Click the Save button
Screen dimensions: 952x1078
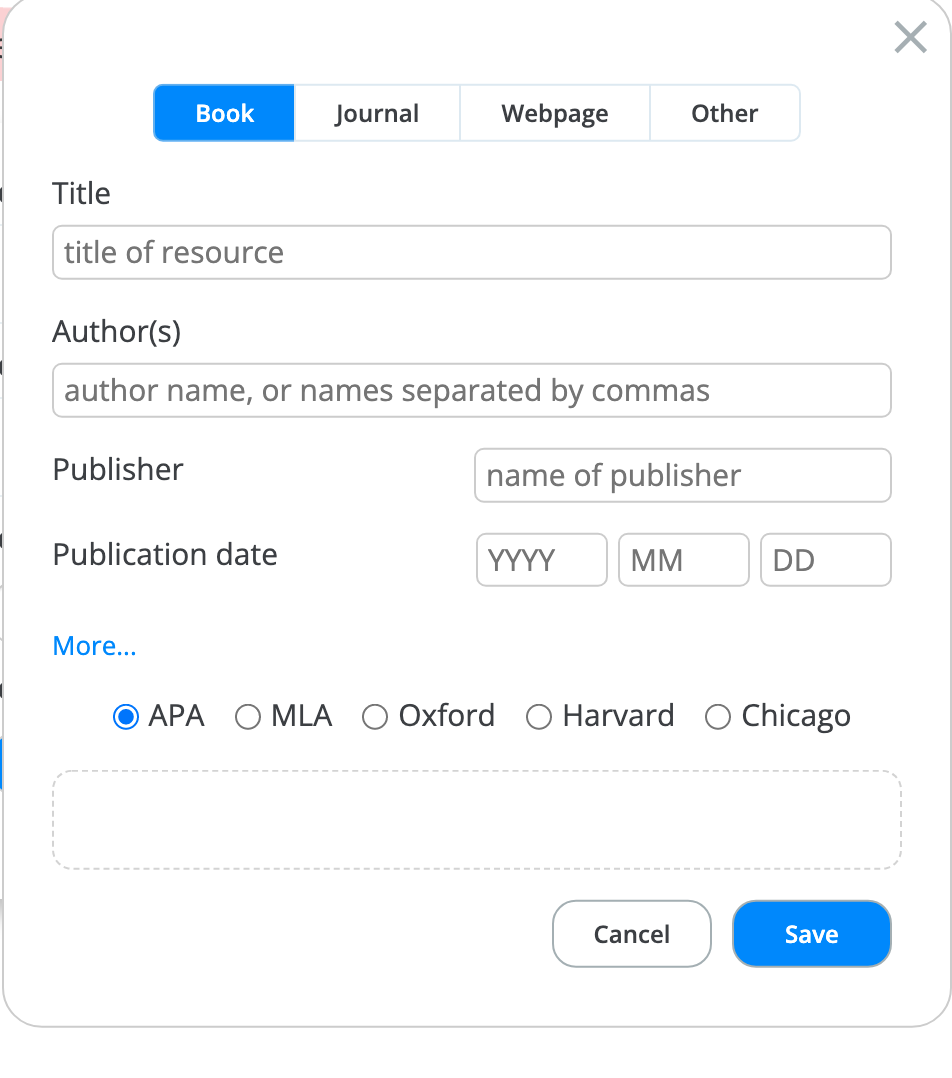811,933
